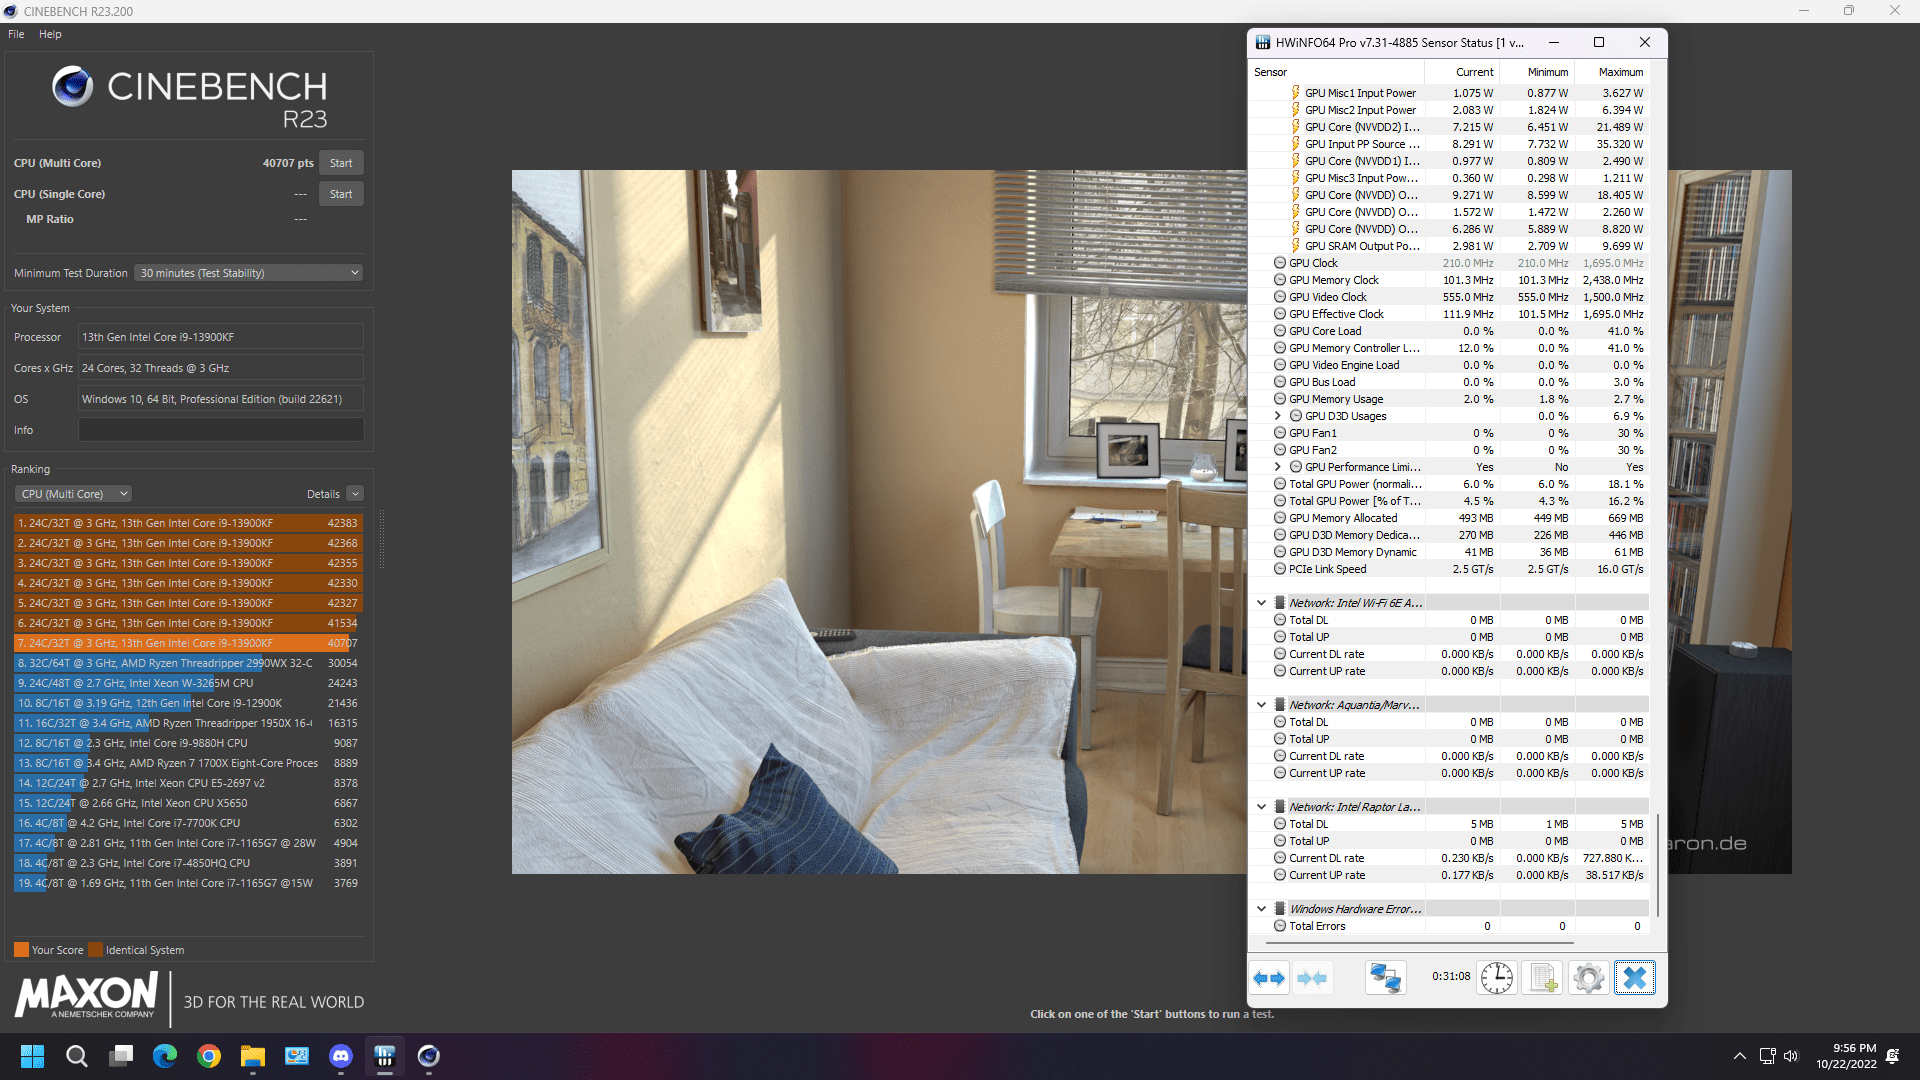Image resolution: width=1920 pixels, height=1080 pixels.
Task: Click HWiNFO vertical scrollbar thumb
Action: click(1657, 864)
